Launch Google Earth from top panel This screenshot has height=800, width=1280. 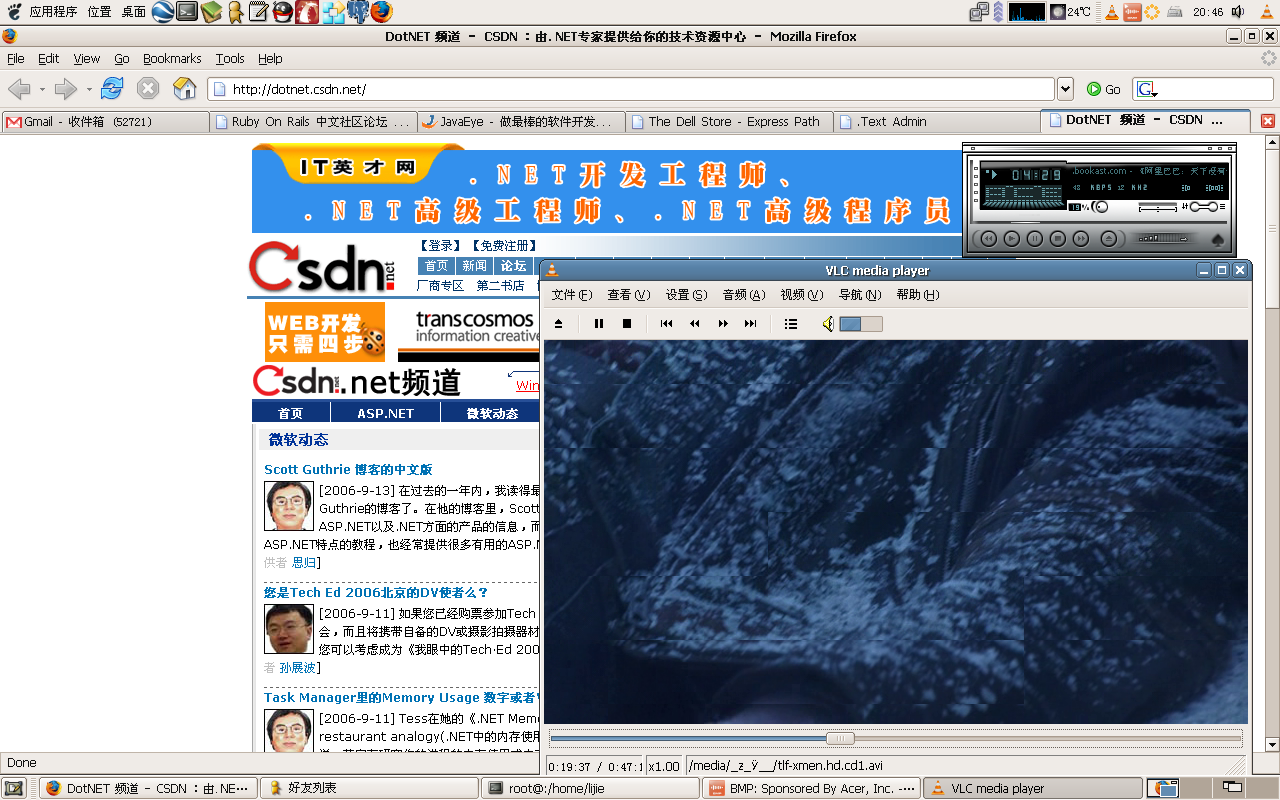tap(162, 12)
